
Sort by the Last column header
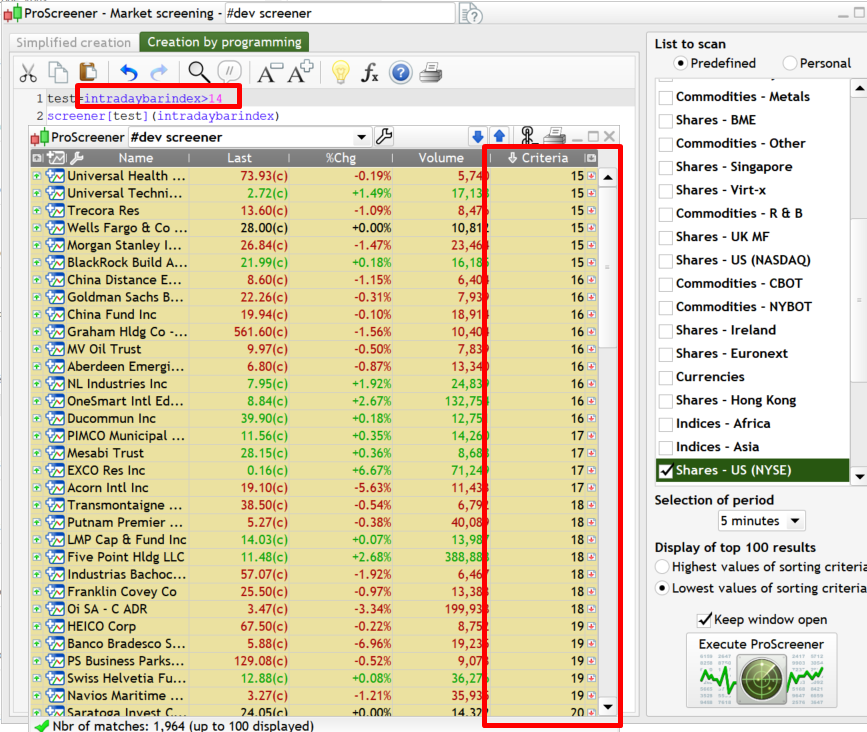[x=239, y=158]
